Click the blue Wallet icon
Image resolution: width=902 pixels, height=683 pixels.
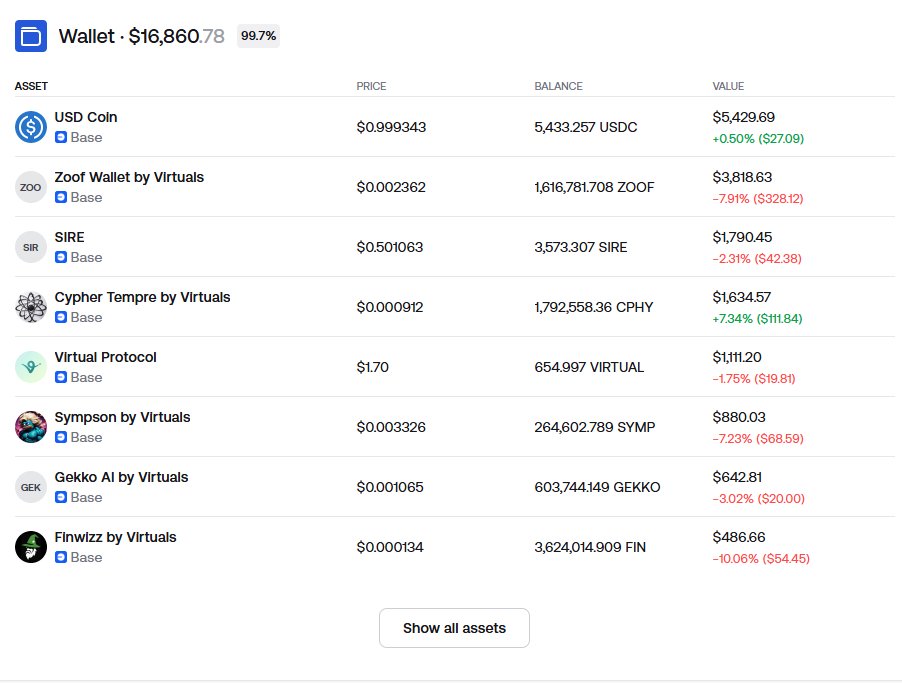point(30,36)
